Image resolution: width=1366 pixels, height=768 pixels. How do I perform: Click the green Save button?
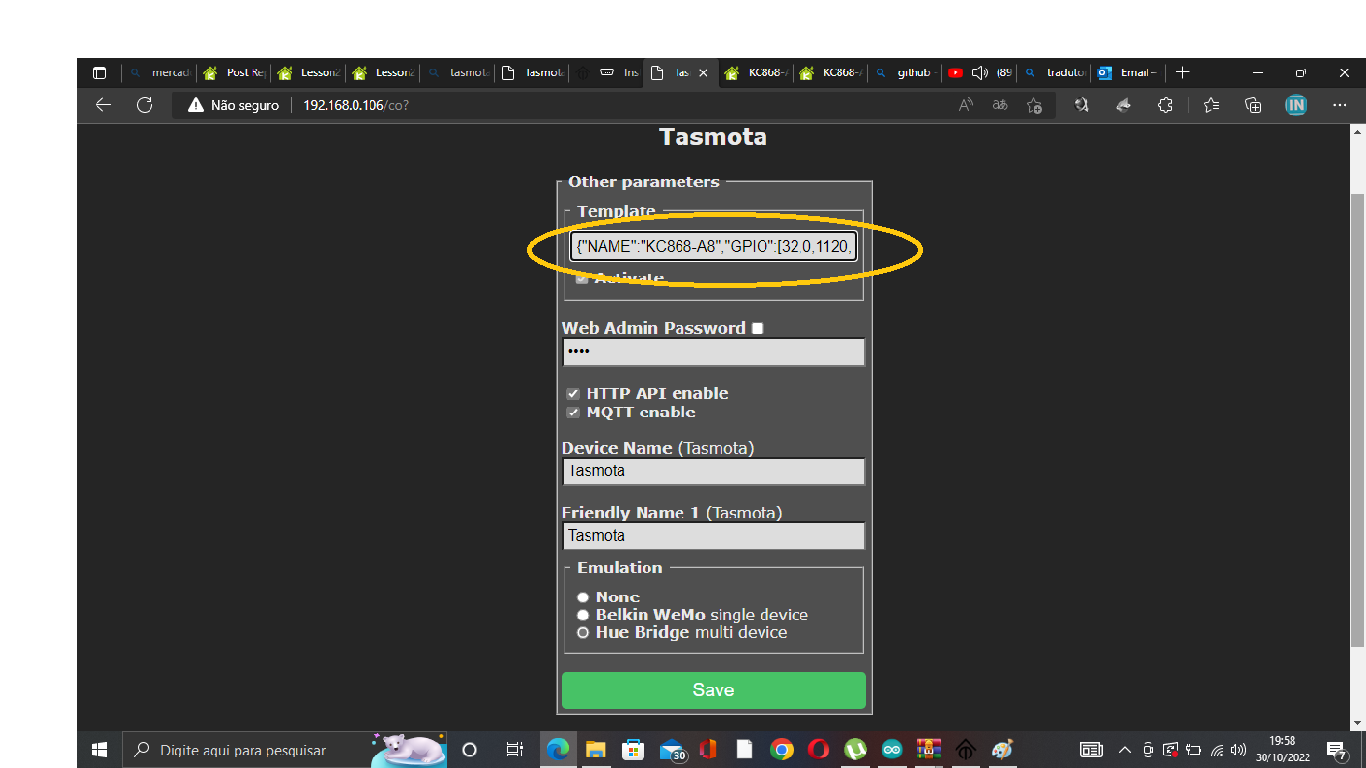tap(713, 690)
